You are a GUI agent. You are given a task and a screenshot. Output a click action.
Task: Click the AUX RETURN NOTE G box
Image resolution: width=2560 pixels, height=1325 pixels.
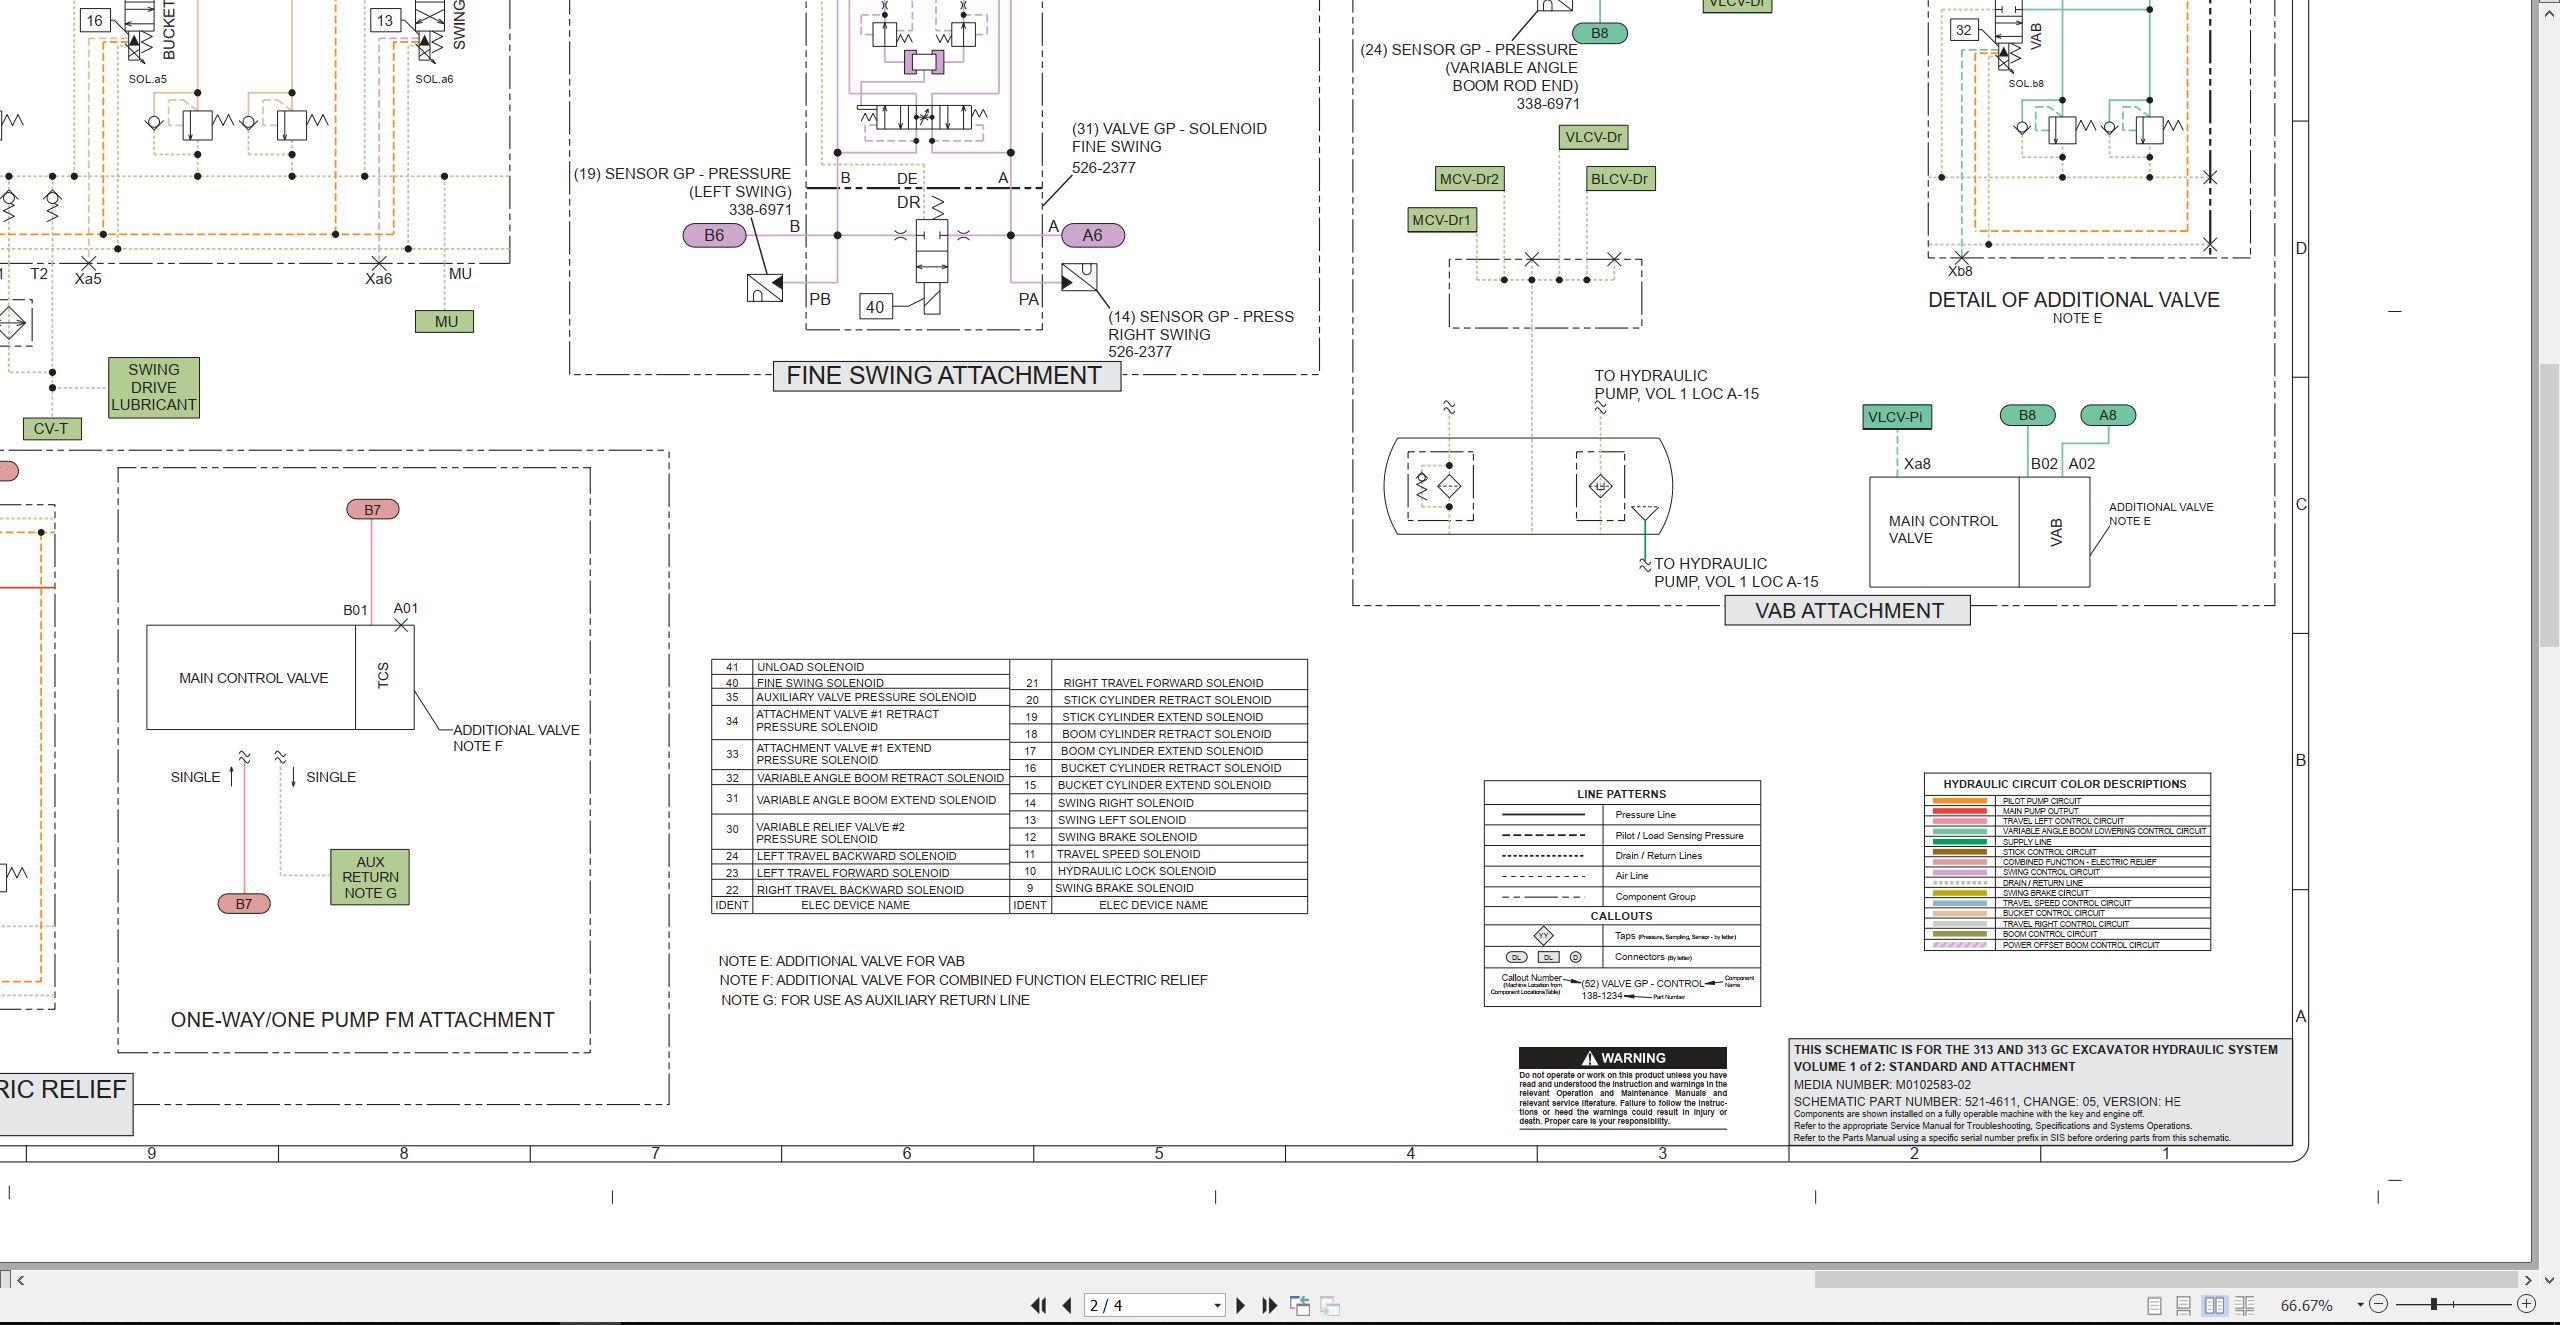pos(370,877)
